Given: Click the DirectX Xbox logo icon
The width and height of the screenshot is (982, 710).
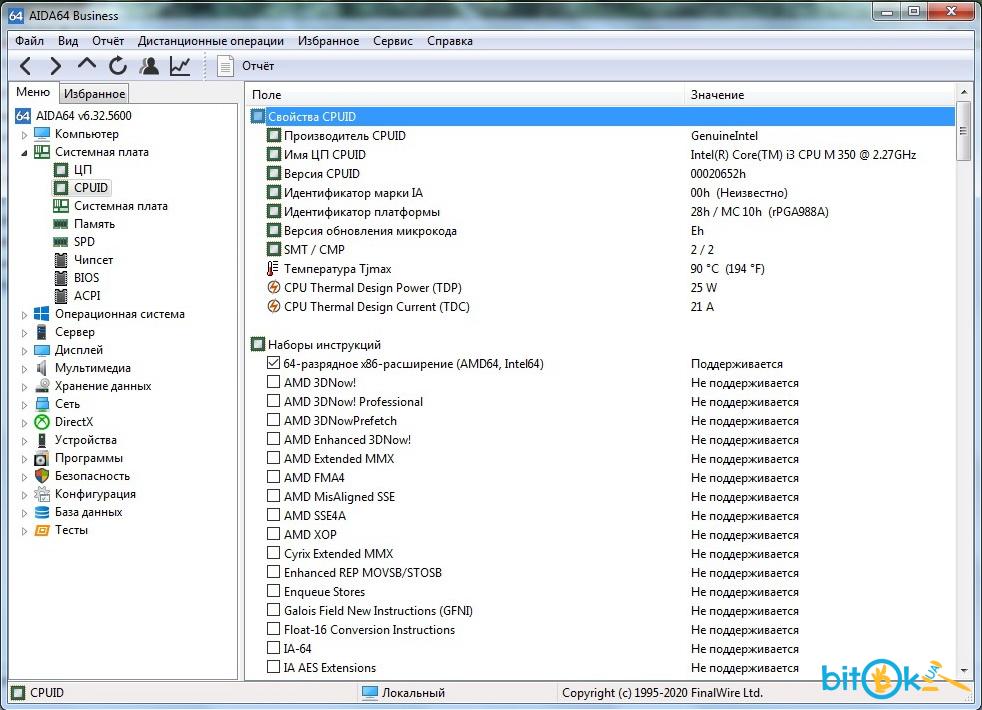Looking at the screenshot, I should 42,422.
